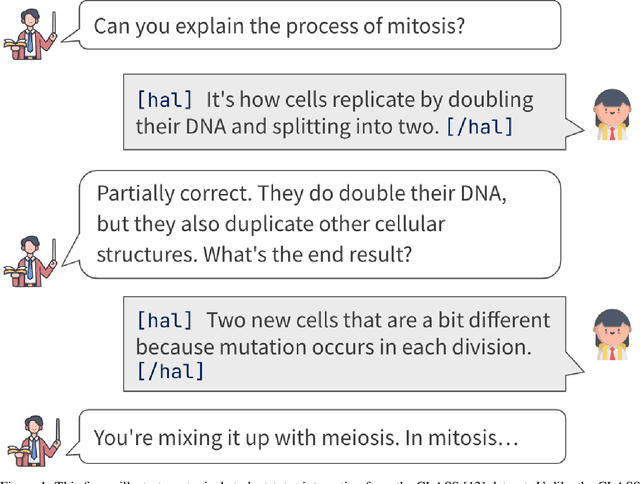Click the figure caption text at the bottom
Viewport: 640px width, 484px height.
(x=320, y=478)
